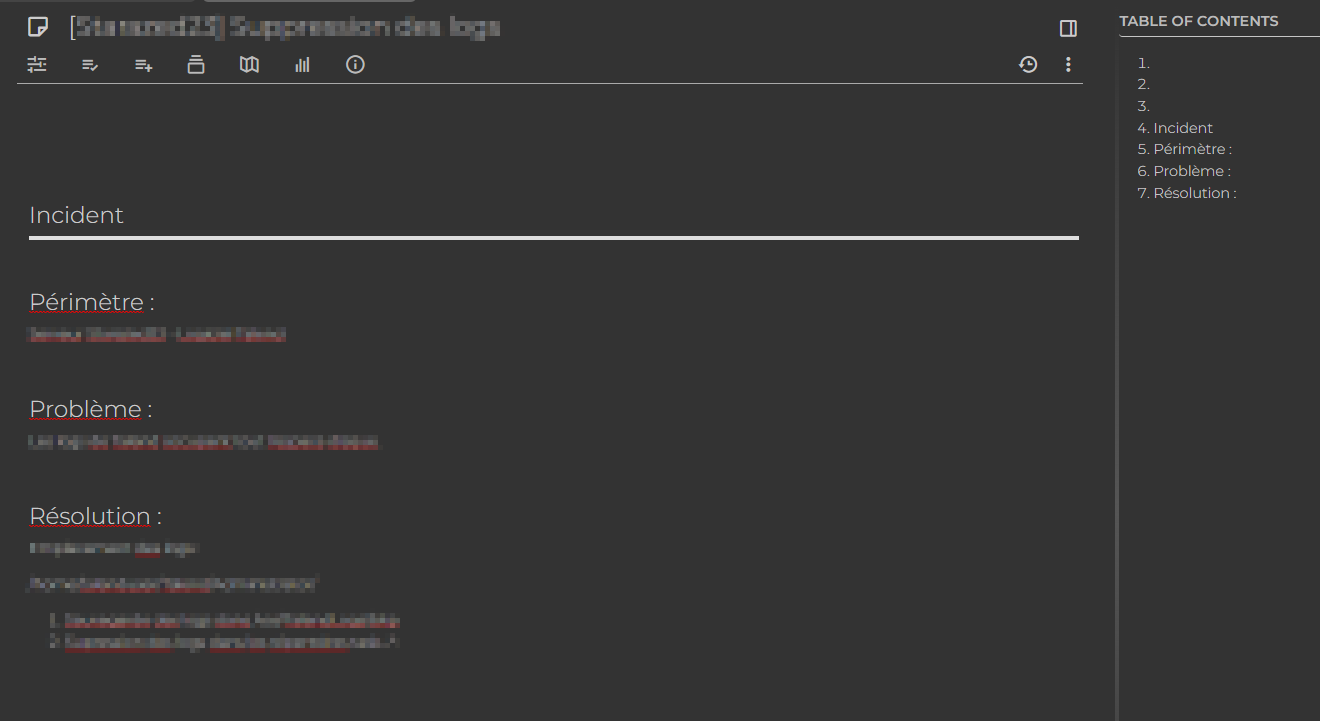The height and width of the screenshot is (721, 1320).
Task: Click the archive icon in the toolbar
Action: coord(196,64)
